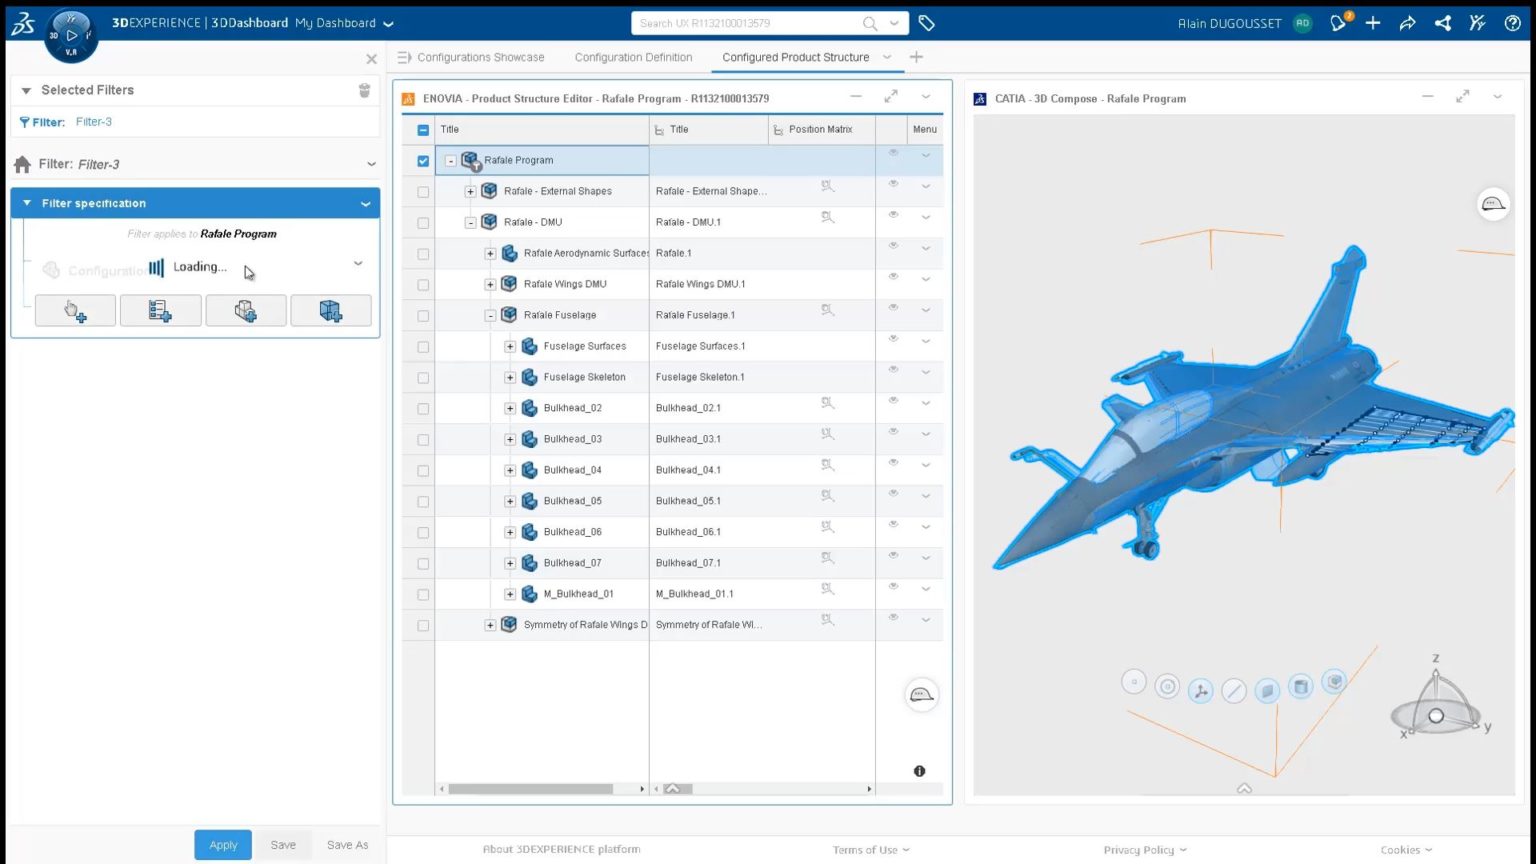This screenshot has height=864, width=1536.
Task: Click the up-arrow handle under 3D viewer
Action: (x=1244, y=789)
